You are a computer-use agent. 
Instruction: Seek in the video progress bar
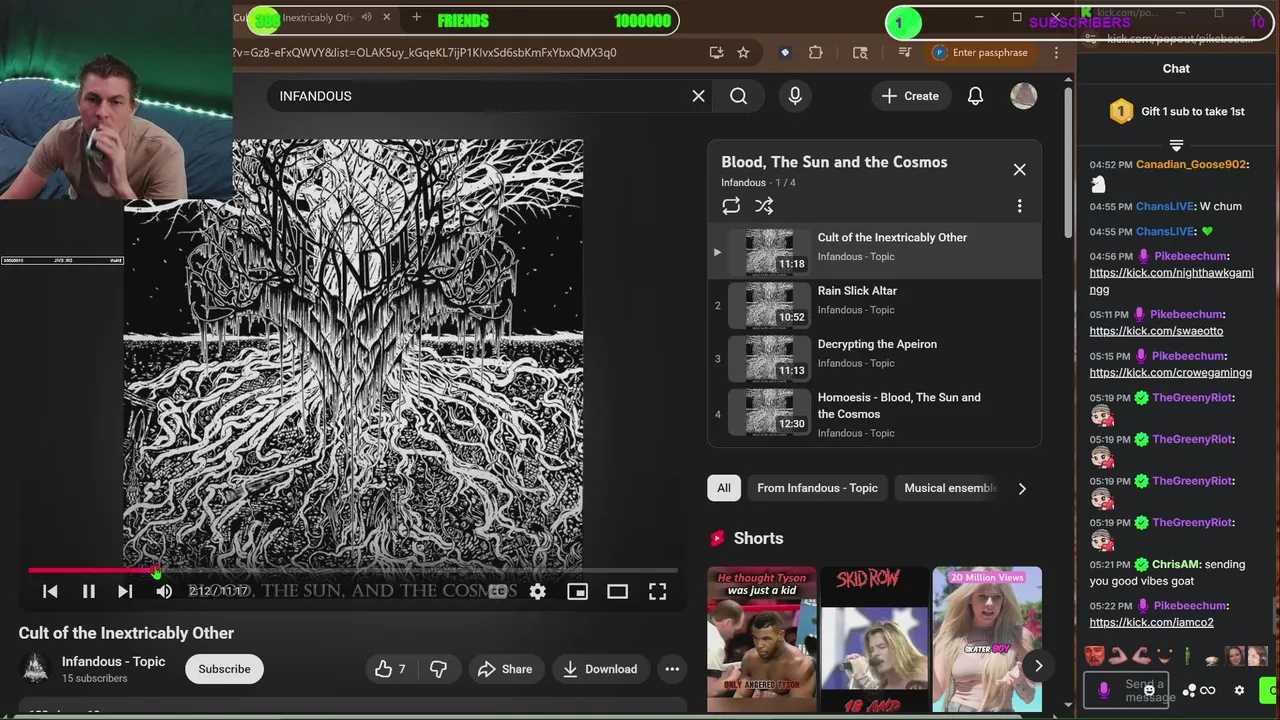[352, 571]
